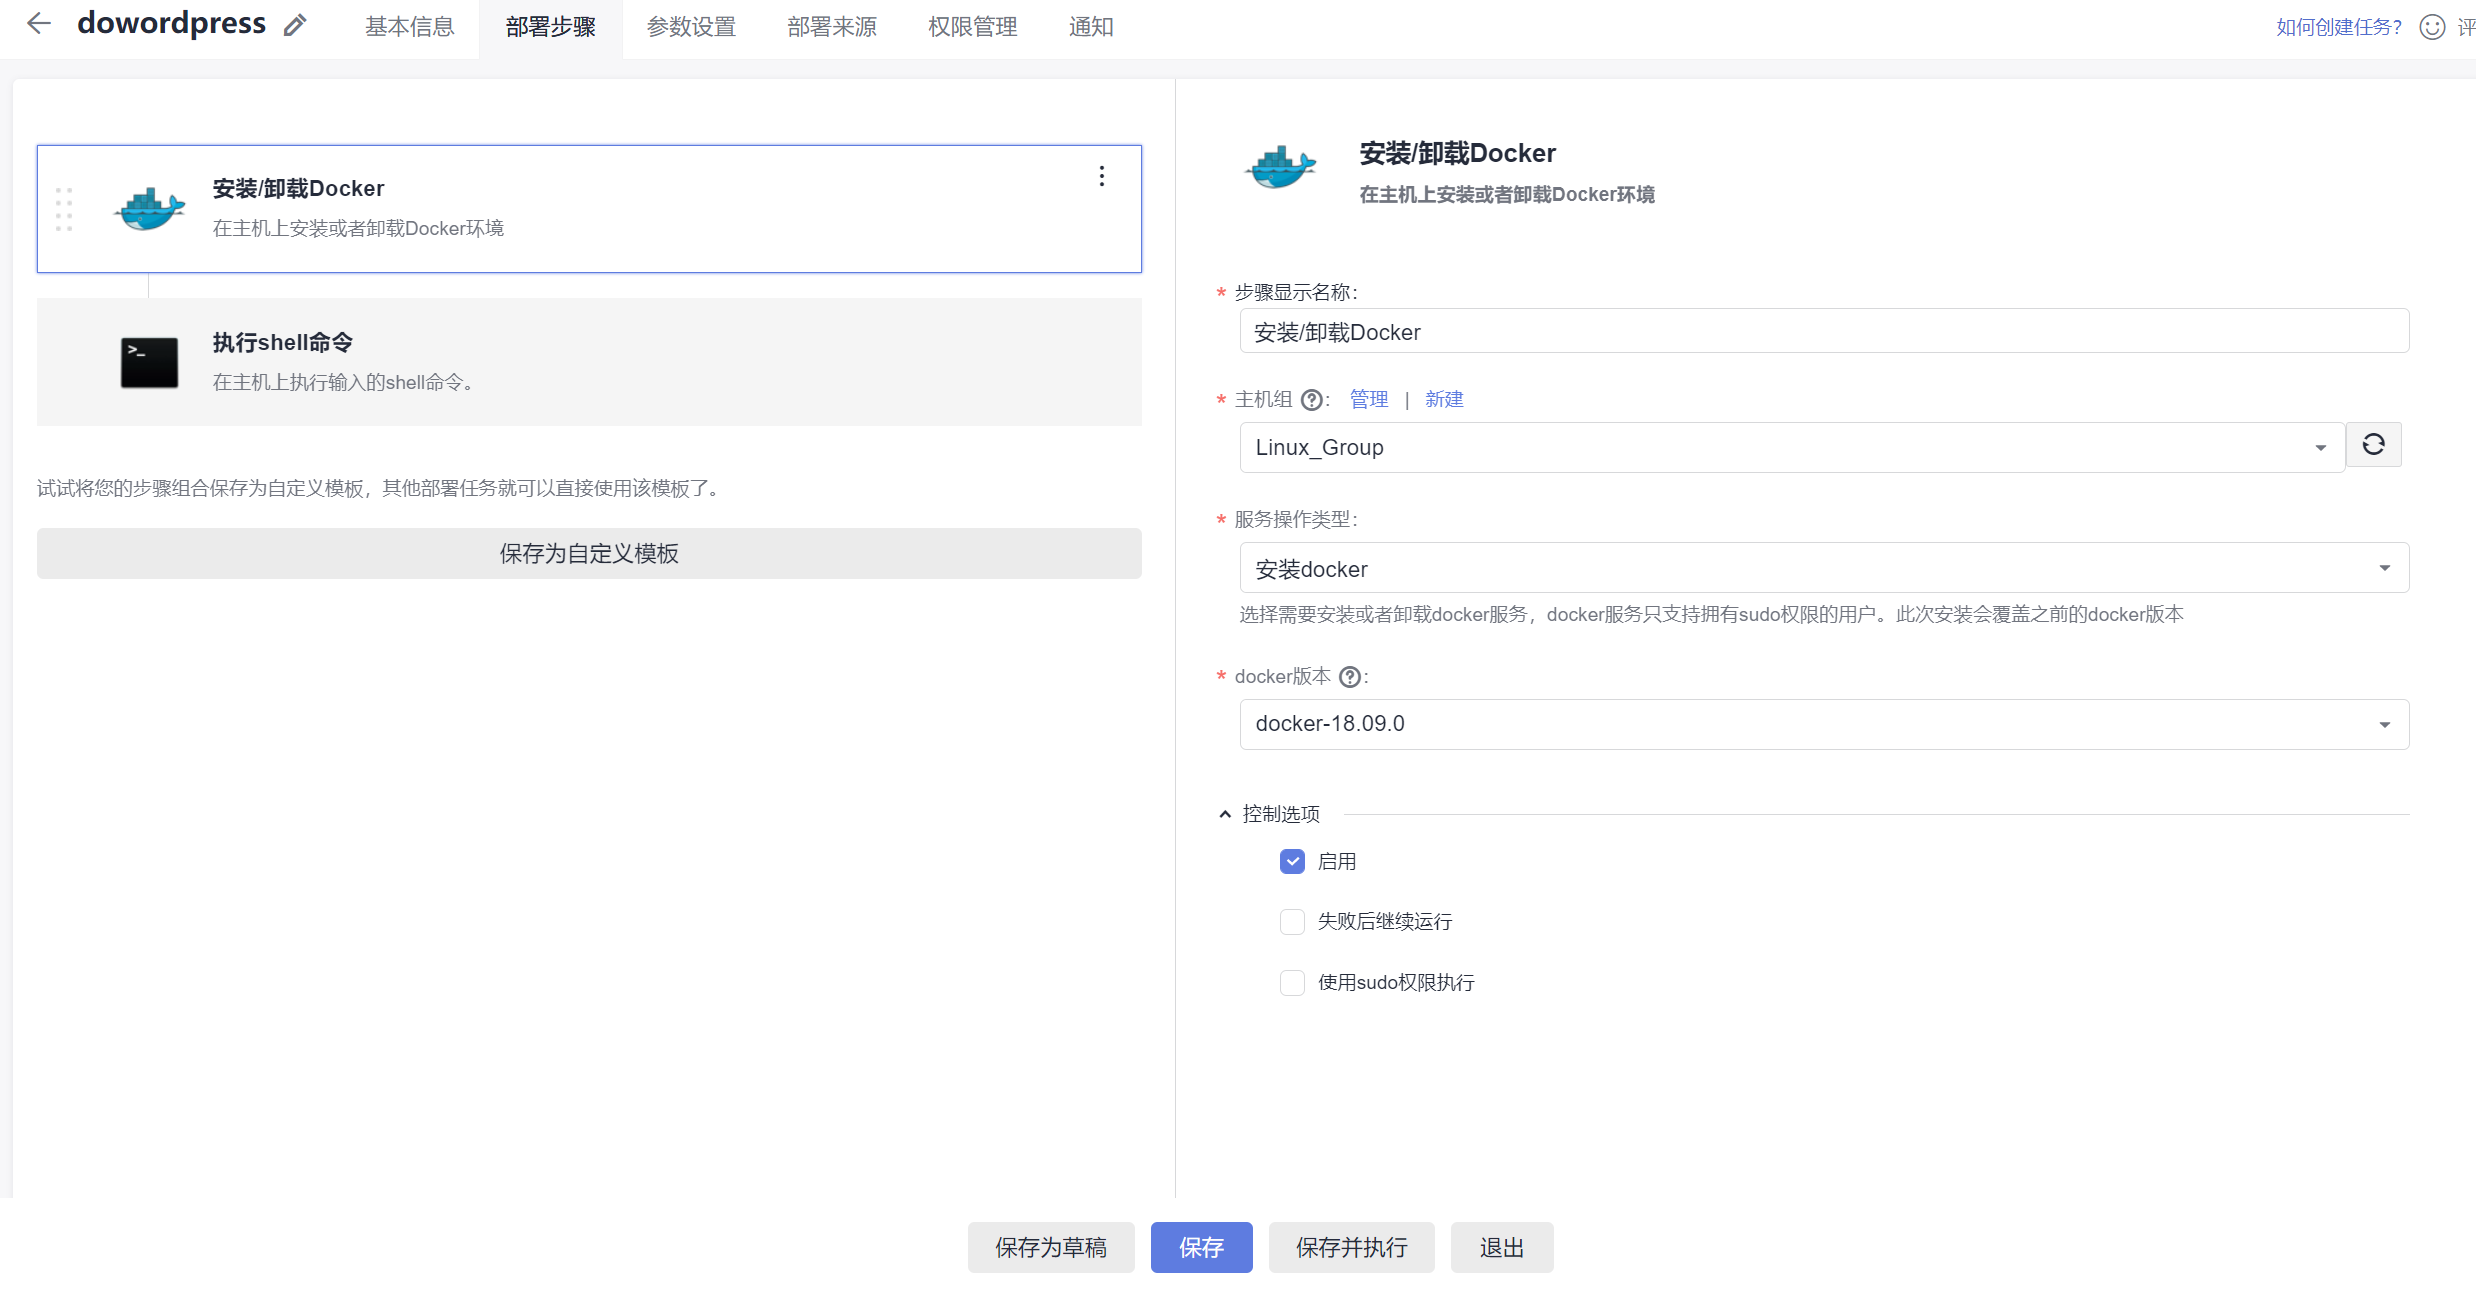Collapse the 控制选项 section

tap(1225, 815)
